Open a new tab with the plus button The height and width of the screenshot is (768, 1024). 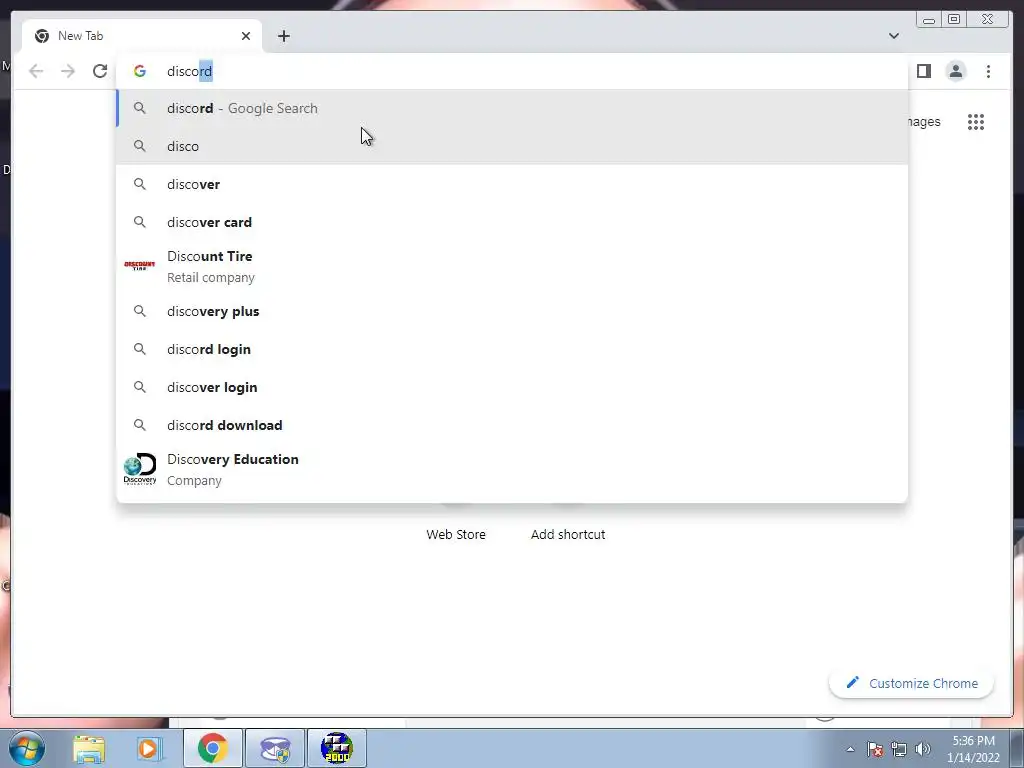tap(283, 36)
